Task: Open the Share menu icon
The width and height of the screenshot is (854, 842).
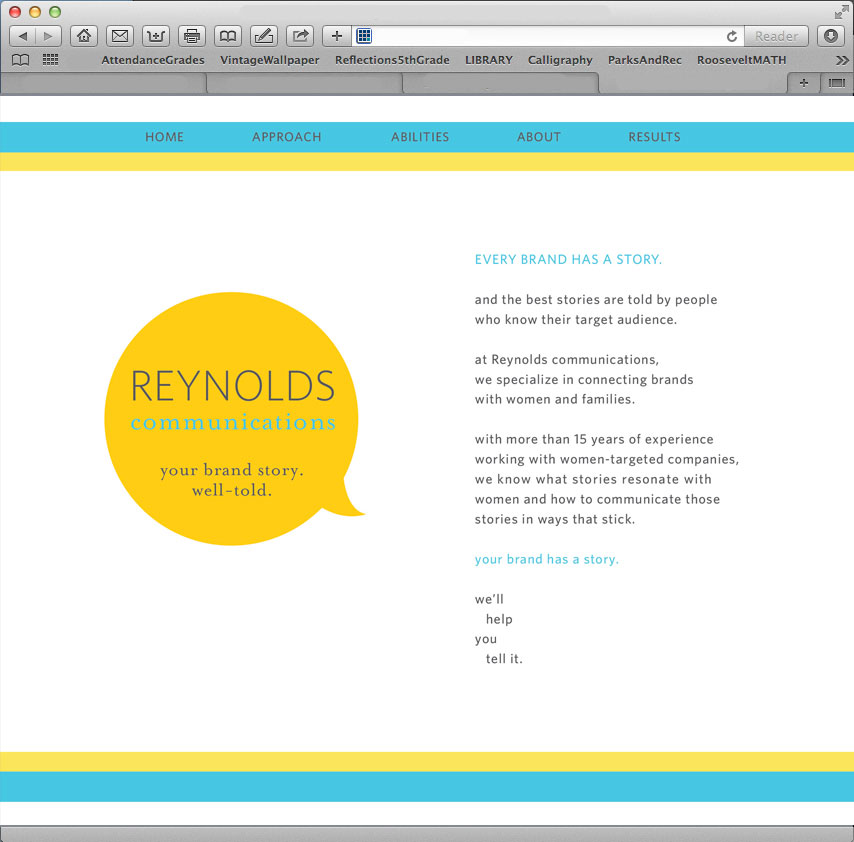Action: (300, 36)
